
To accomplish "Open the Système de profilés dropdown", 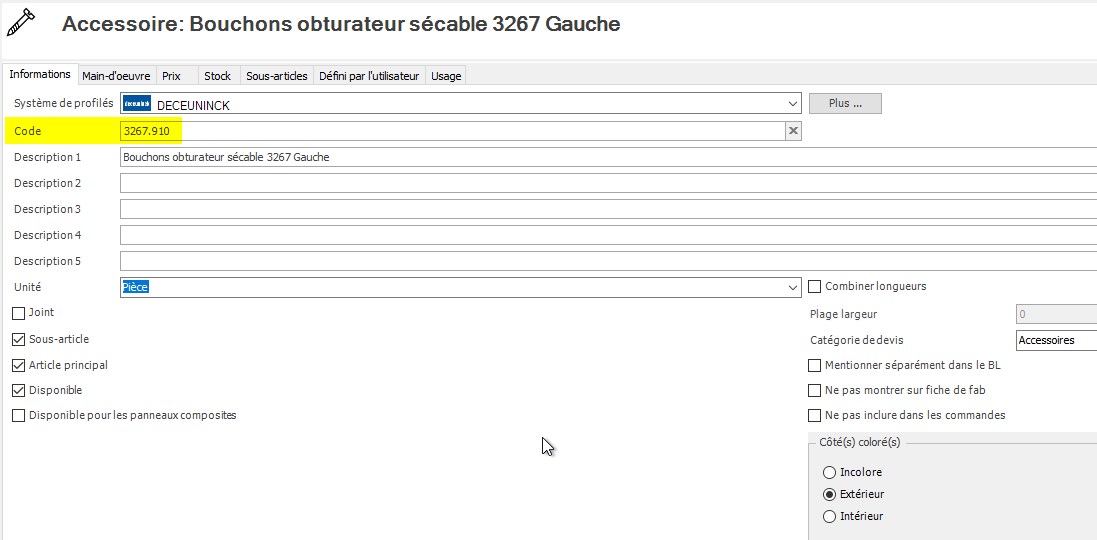I will 793,103.
